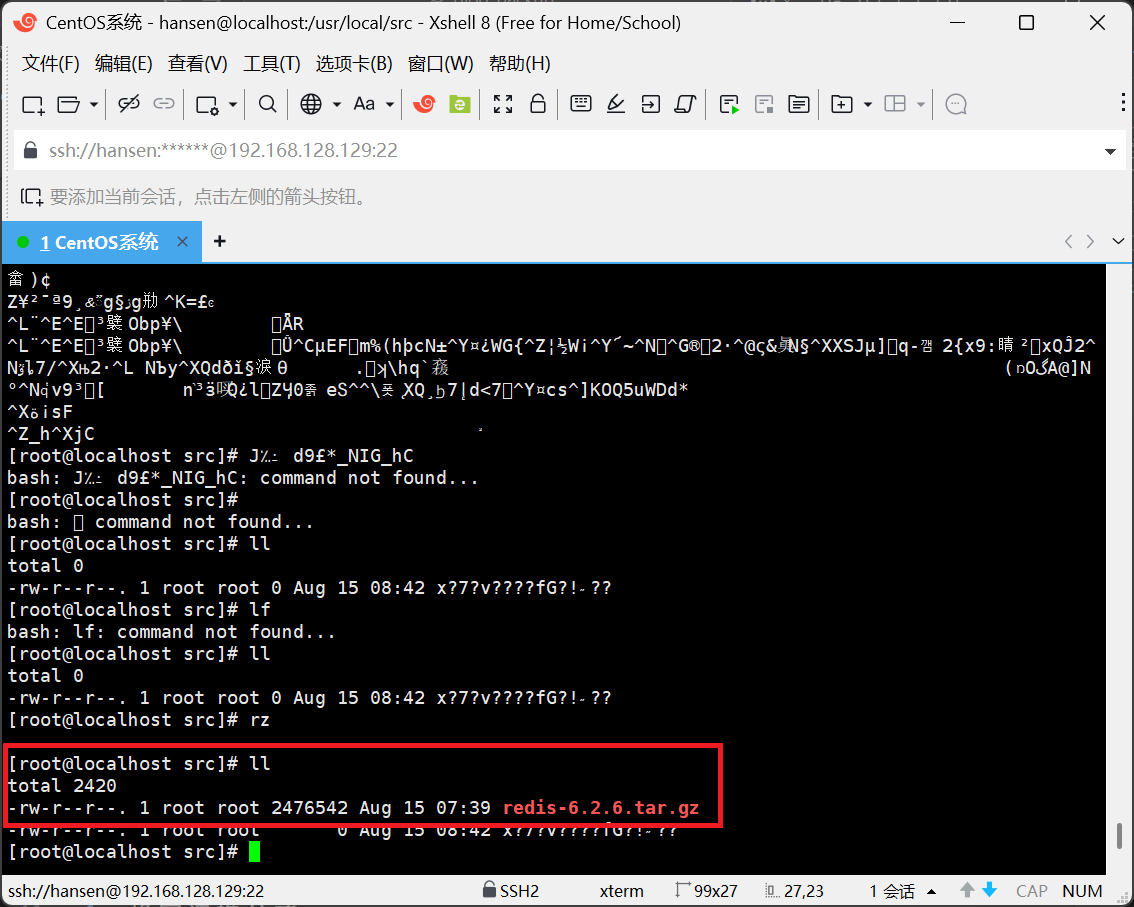Click the disconnect session icon

pos(129,104)
